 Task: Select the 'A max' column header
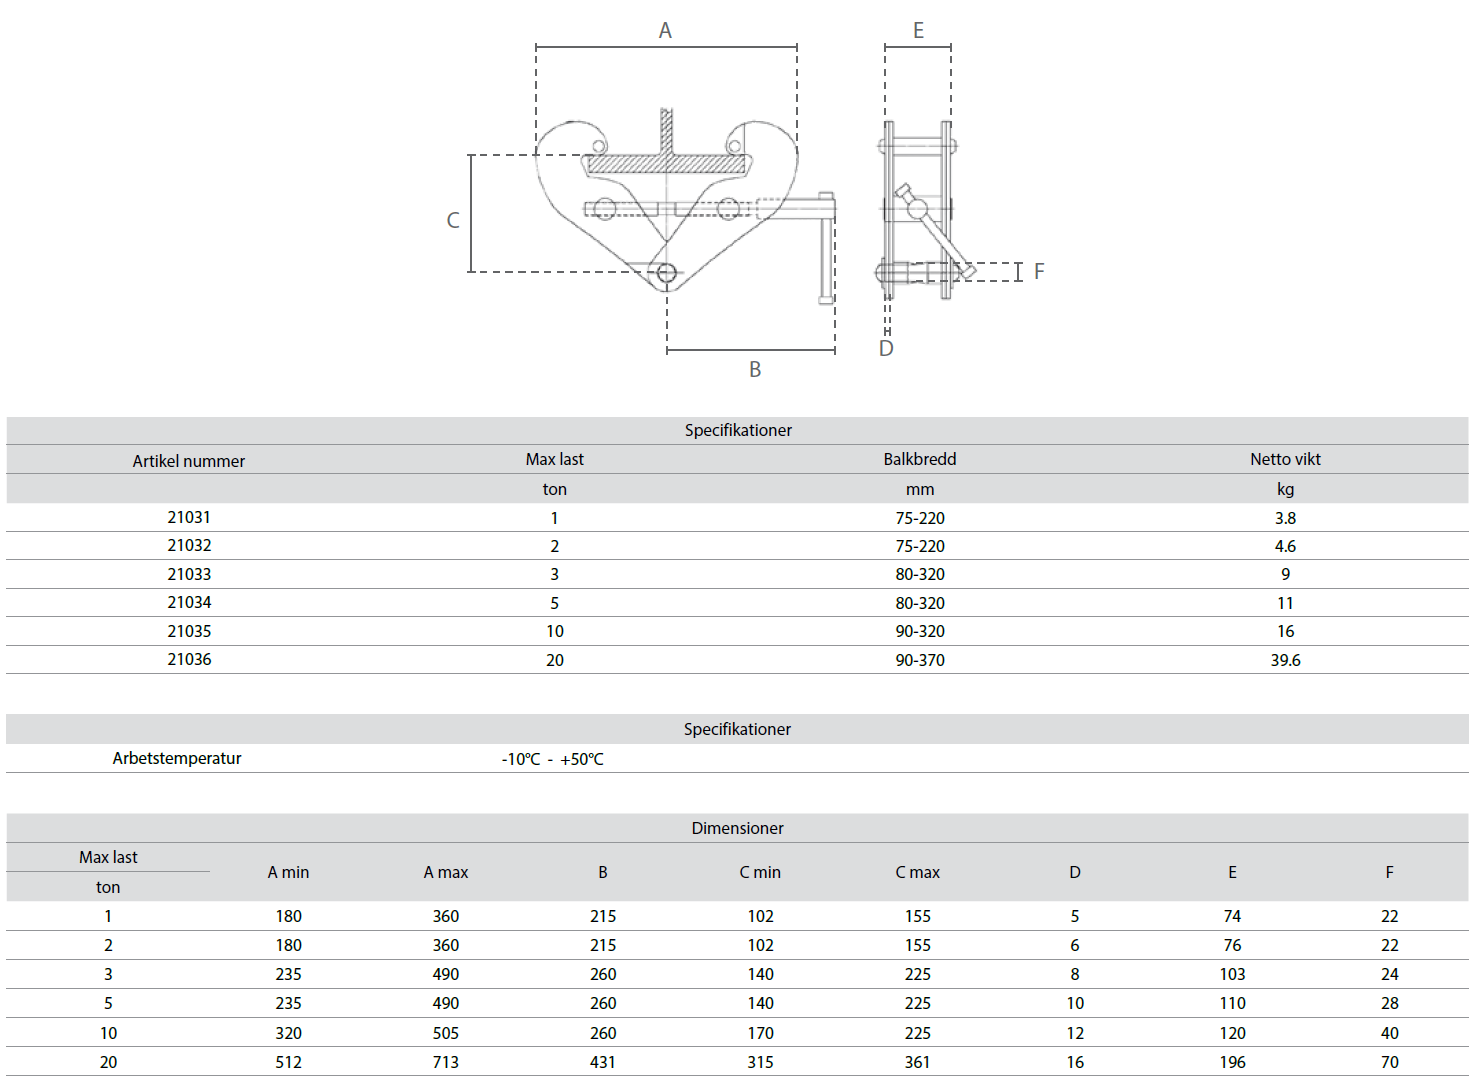446,872
